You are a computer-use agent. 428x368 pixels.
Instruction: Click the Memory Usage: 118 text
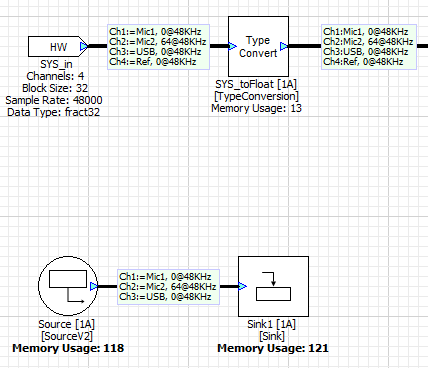pyautogui.click(x=68, y=348)
